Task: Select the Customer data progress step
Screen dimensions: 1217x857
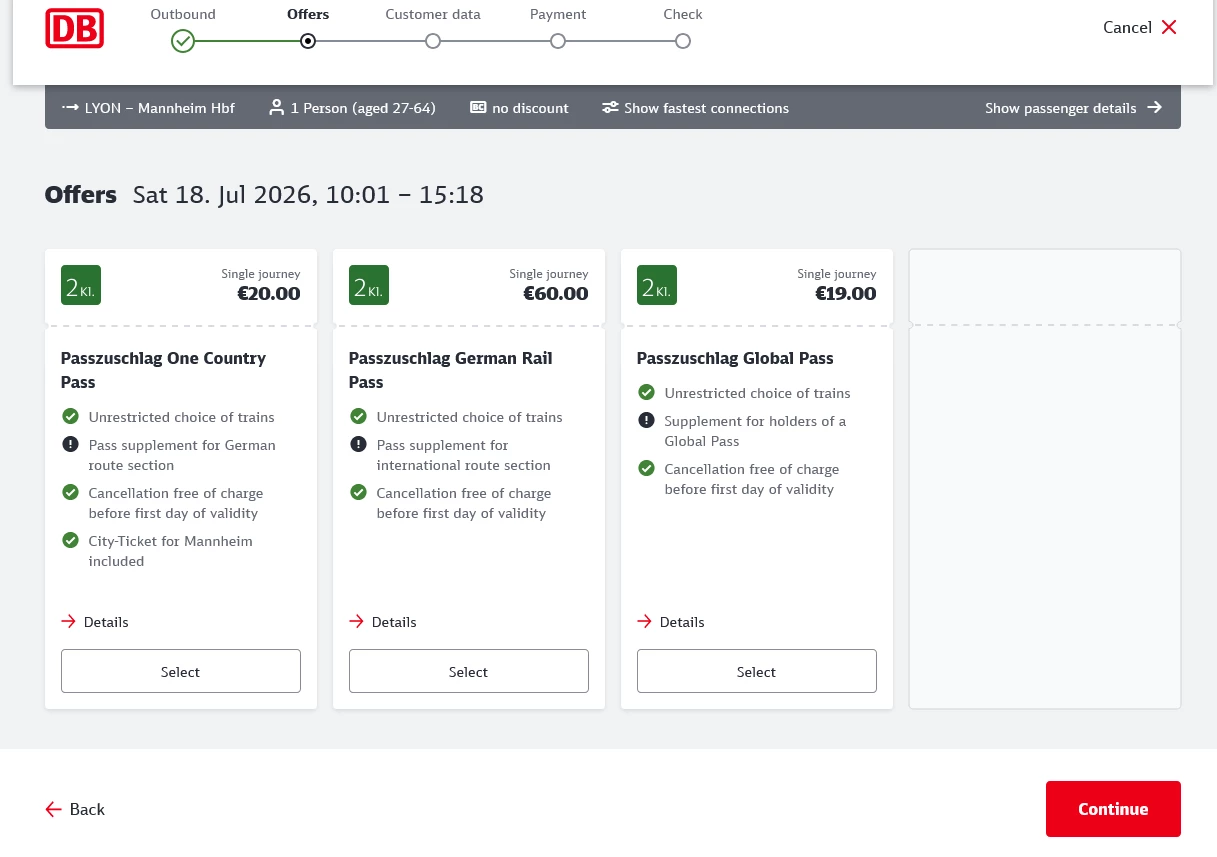Action: (433, 41)
